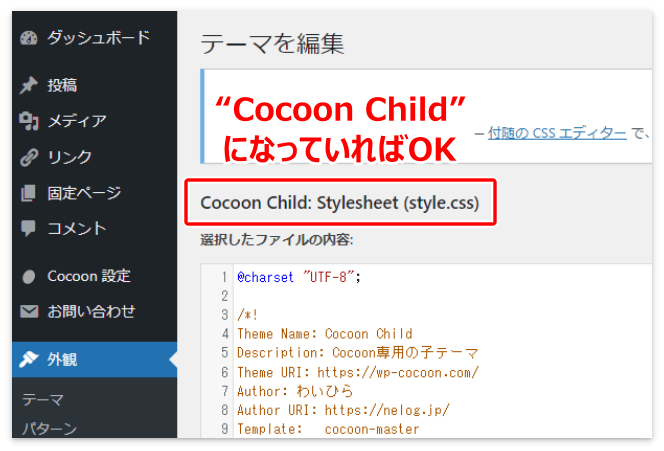Click the Theme URI wp-cocoon.com line
The width and height of the screenshot is (664, 451).
click(358, 373)
